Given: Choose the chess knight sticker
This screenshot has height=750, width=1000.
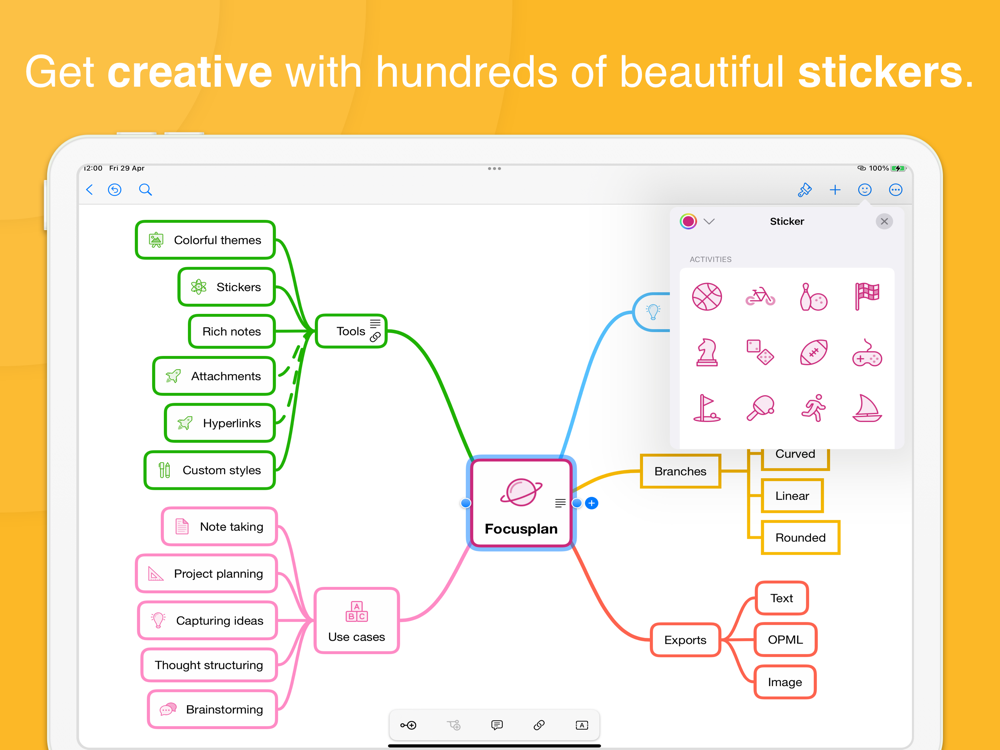Looking at the screenshot, I should (x=707, y=352).
